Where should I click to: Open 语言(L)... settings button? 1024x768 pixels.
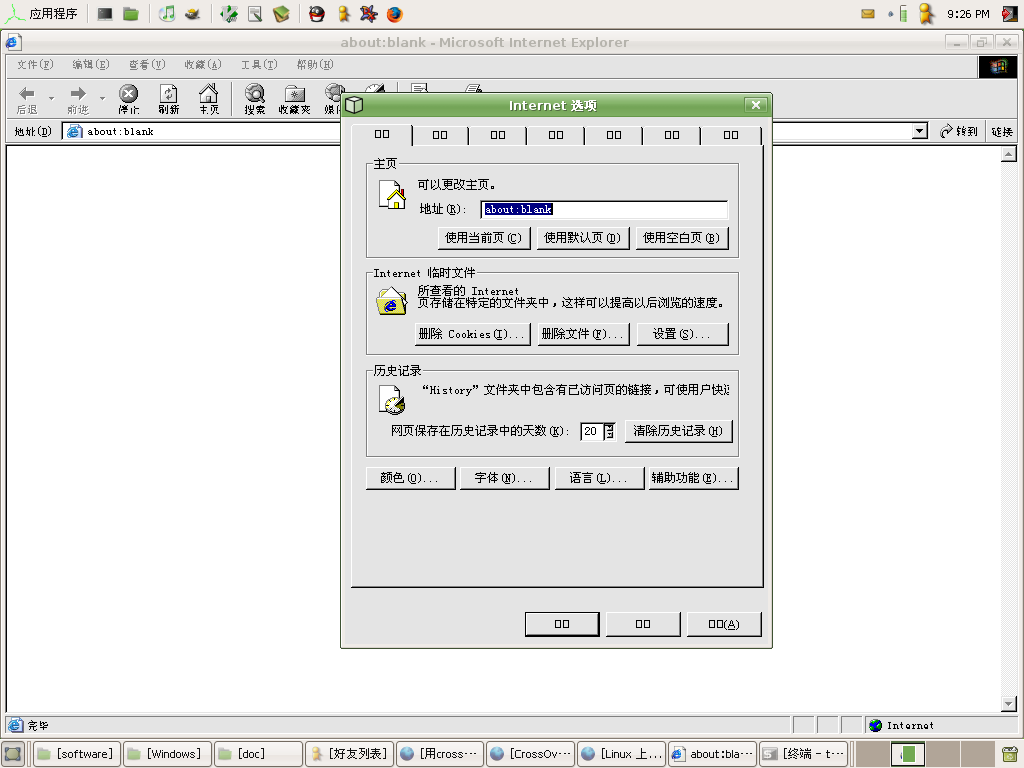pyautogui.click(x=599, y=478)
